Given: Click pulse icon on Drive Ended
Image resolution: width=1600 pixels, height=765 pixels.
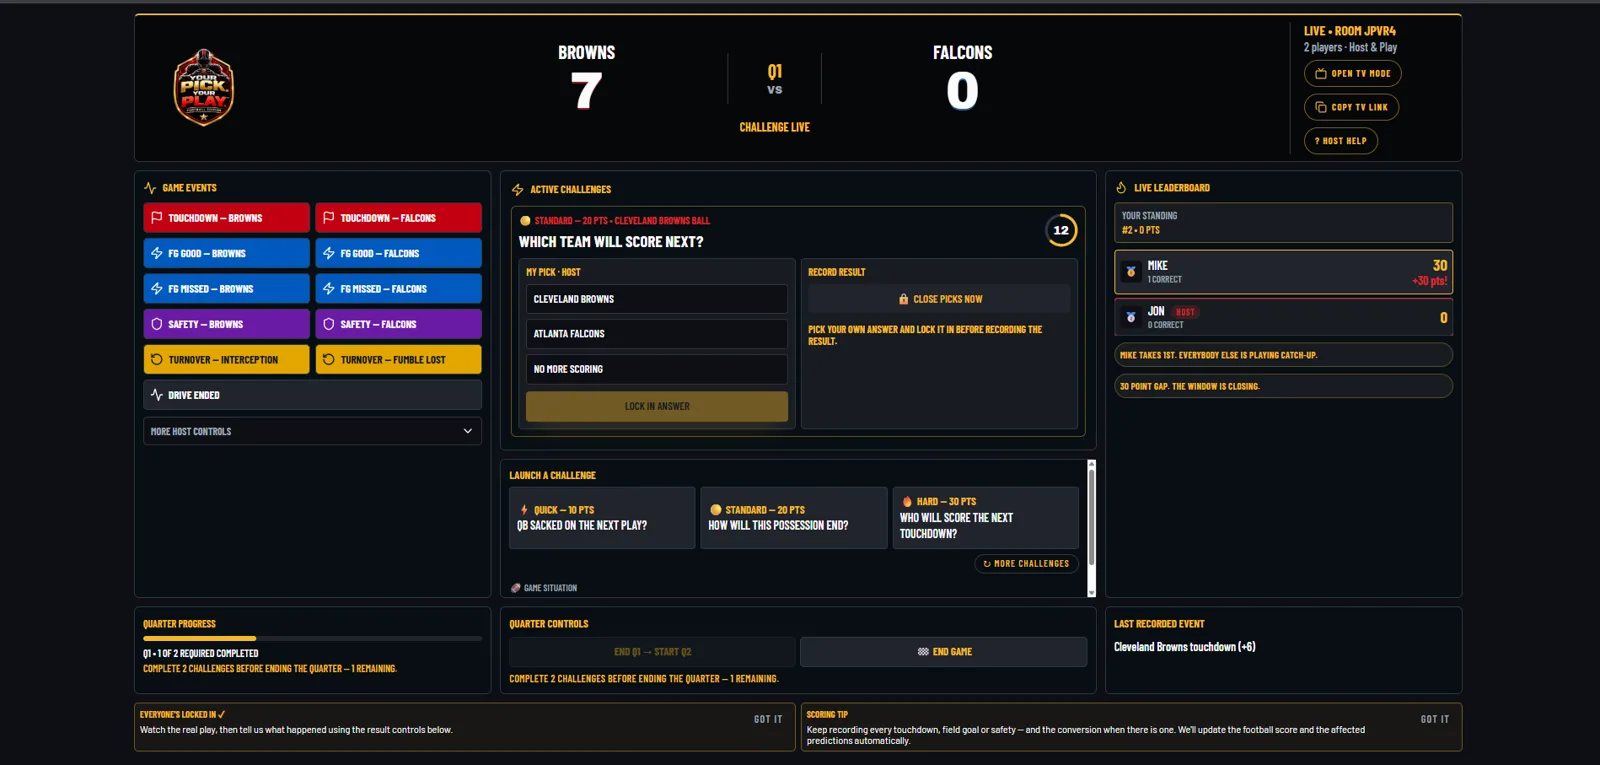Looking at the screenshot, I should click(157, 395).
